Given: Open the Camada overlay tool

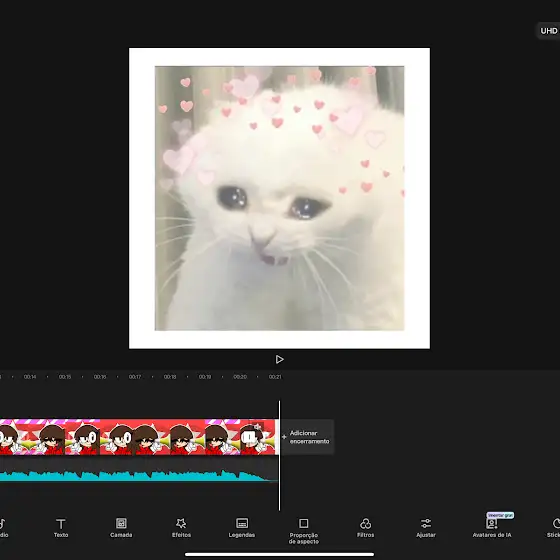Looking at the screenshot, I should [x=121, y=528].
